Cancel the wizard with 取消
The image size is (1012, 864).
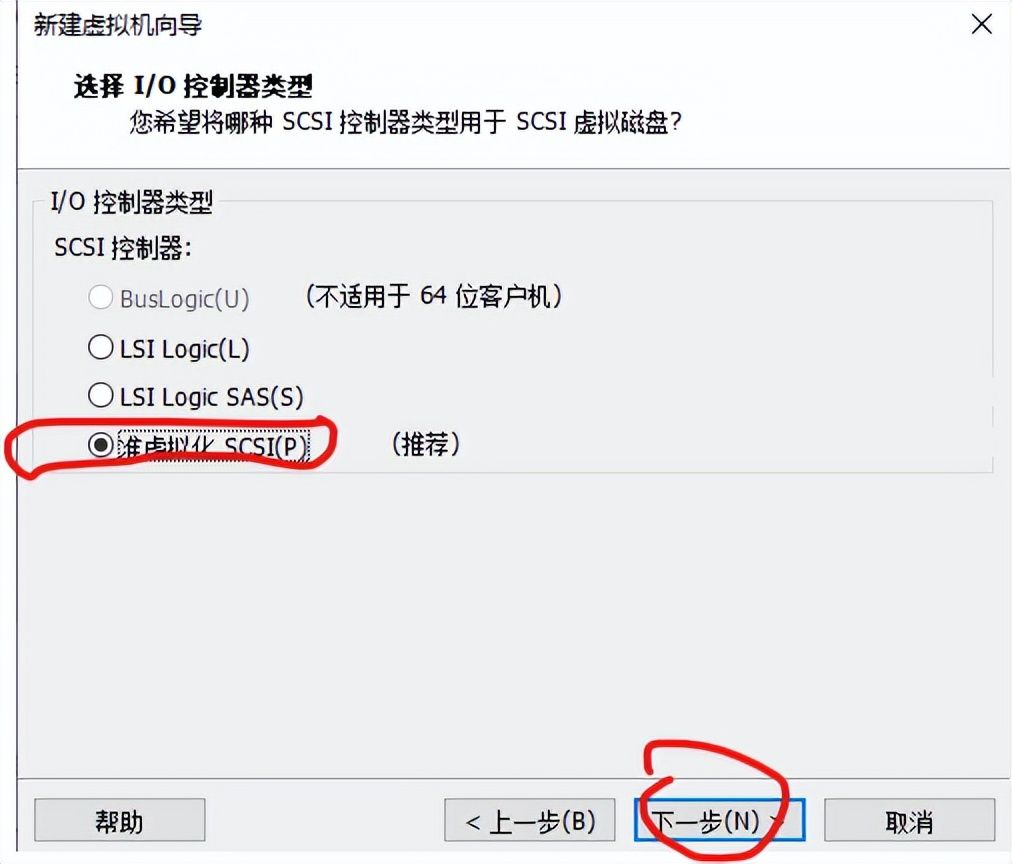tap(909, 820)
